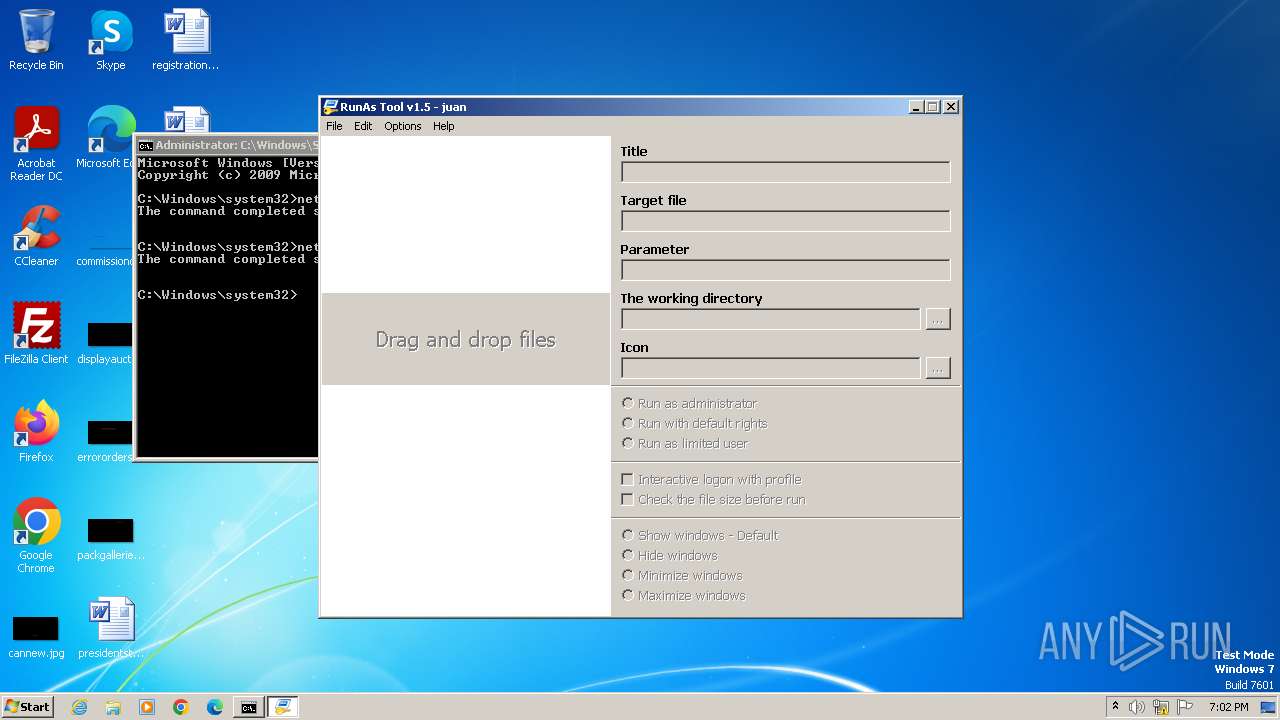Open the Edit menu in RunAs Tool

point(363,126)
